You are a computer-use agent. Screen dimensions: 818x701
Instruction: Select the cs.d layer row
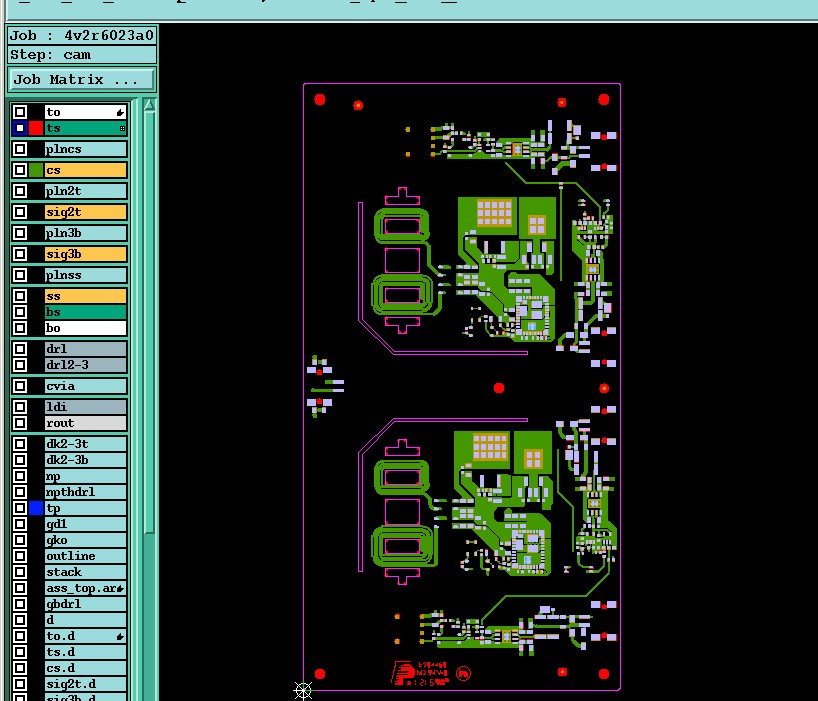[86, 668]
